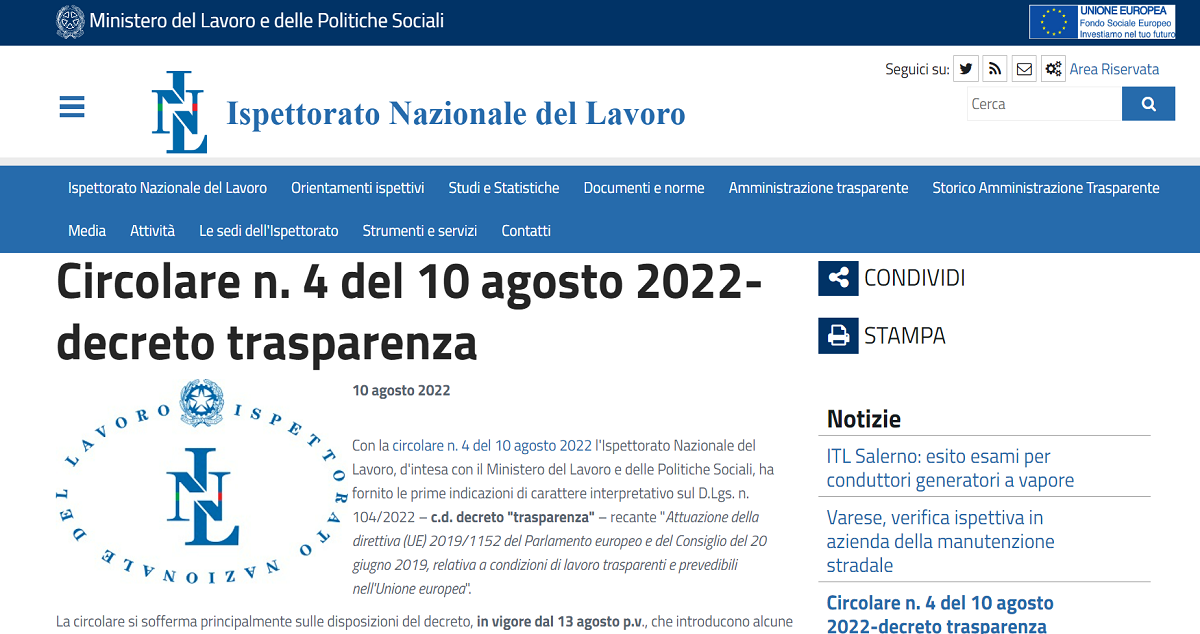Click the date text 10 agosto 2022

pyautogui.click(x=401, y=391)
